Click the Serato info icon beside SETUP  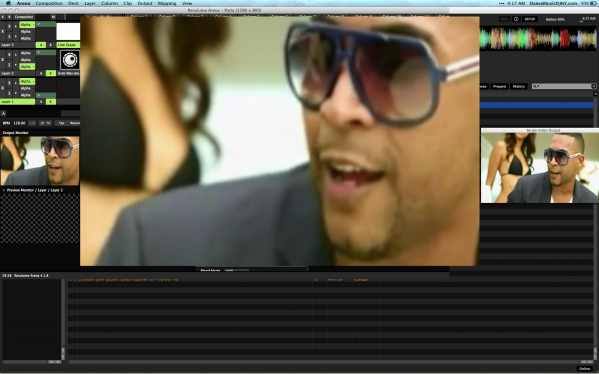[x=516, y=19]
